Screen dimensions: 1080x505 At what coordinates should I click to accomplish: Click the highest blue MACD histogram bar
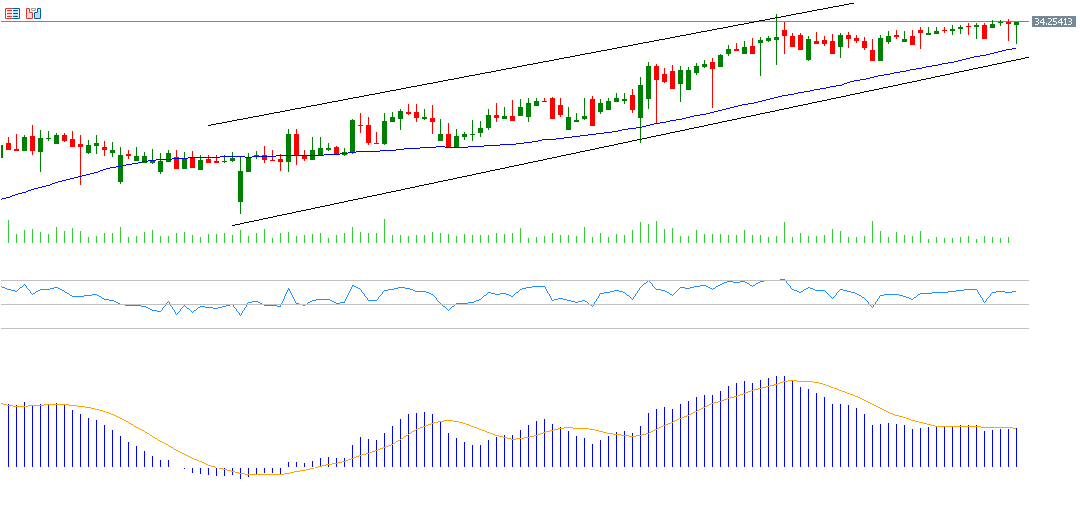(x=785, y=420)
